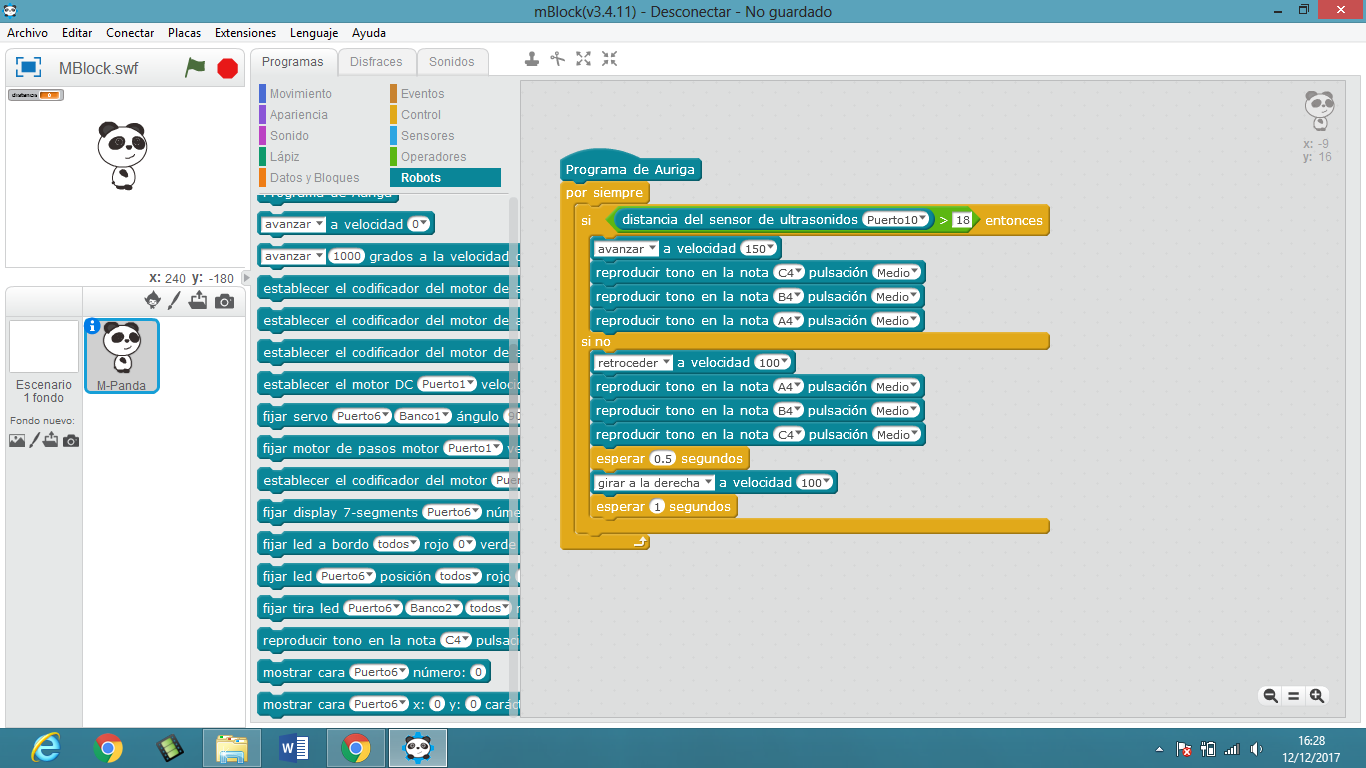Image resolution: width=1366 pixels, height=768 pixels.
Task: Select the Escenario stage thumbnail
Action: click(44, 346)
